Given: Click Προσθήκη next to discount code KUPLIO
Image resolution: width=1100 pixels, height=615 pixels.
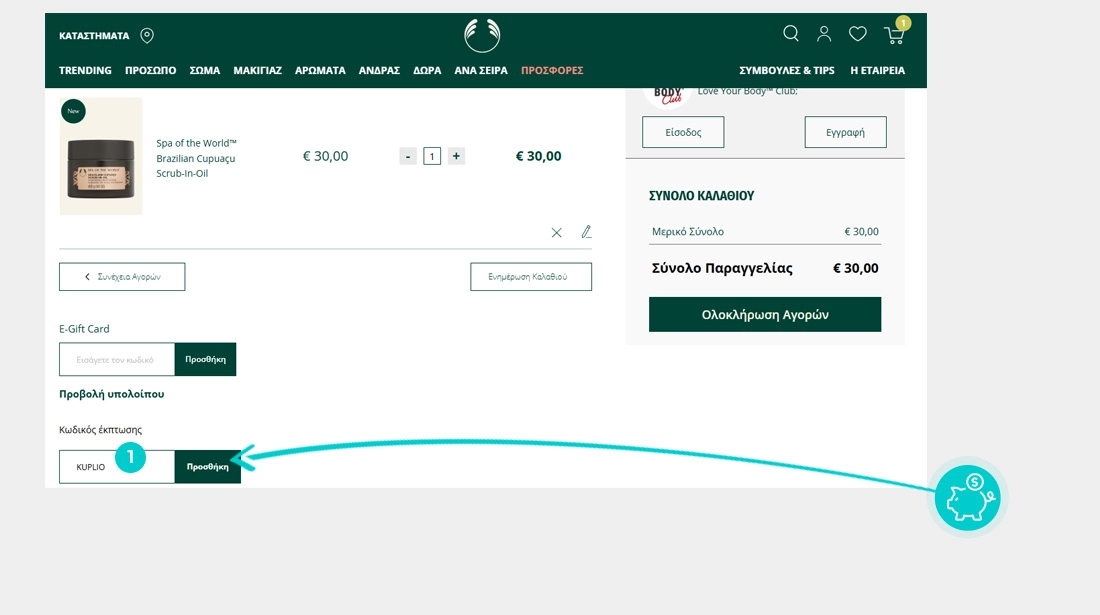Looking at the screenshot, I should pyautogui.click(x=208, y=467).
